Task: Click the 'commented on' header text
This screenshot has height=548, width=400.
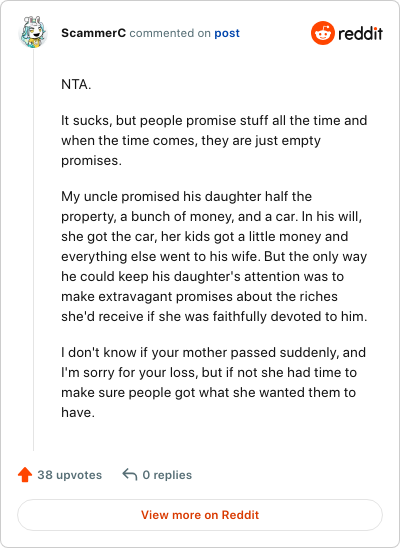Action: click(170, 33)
